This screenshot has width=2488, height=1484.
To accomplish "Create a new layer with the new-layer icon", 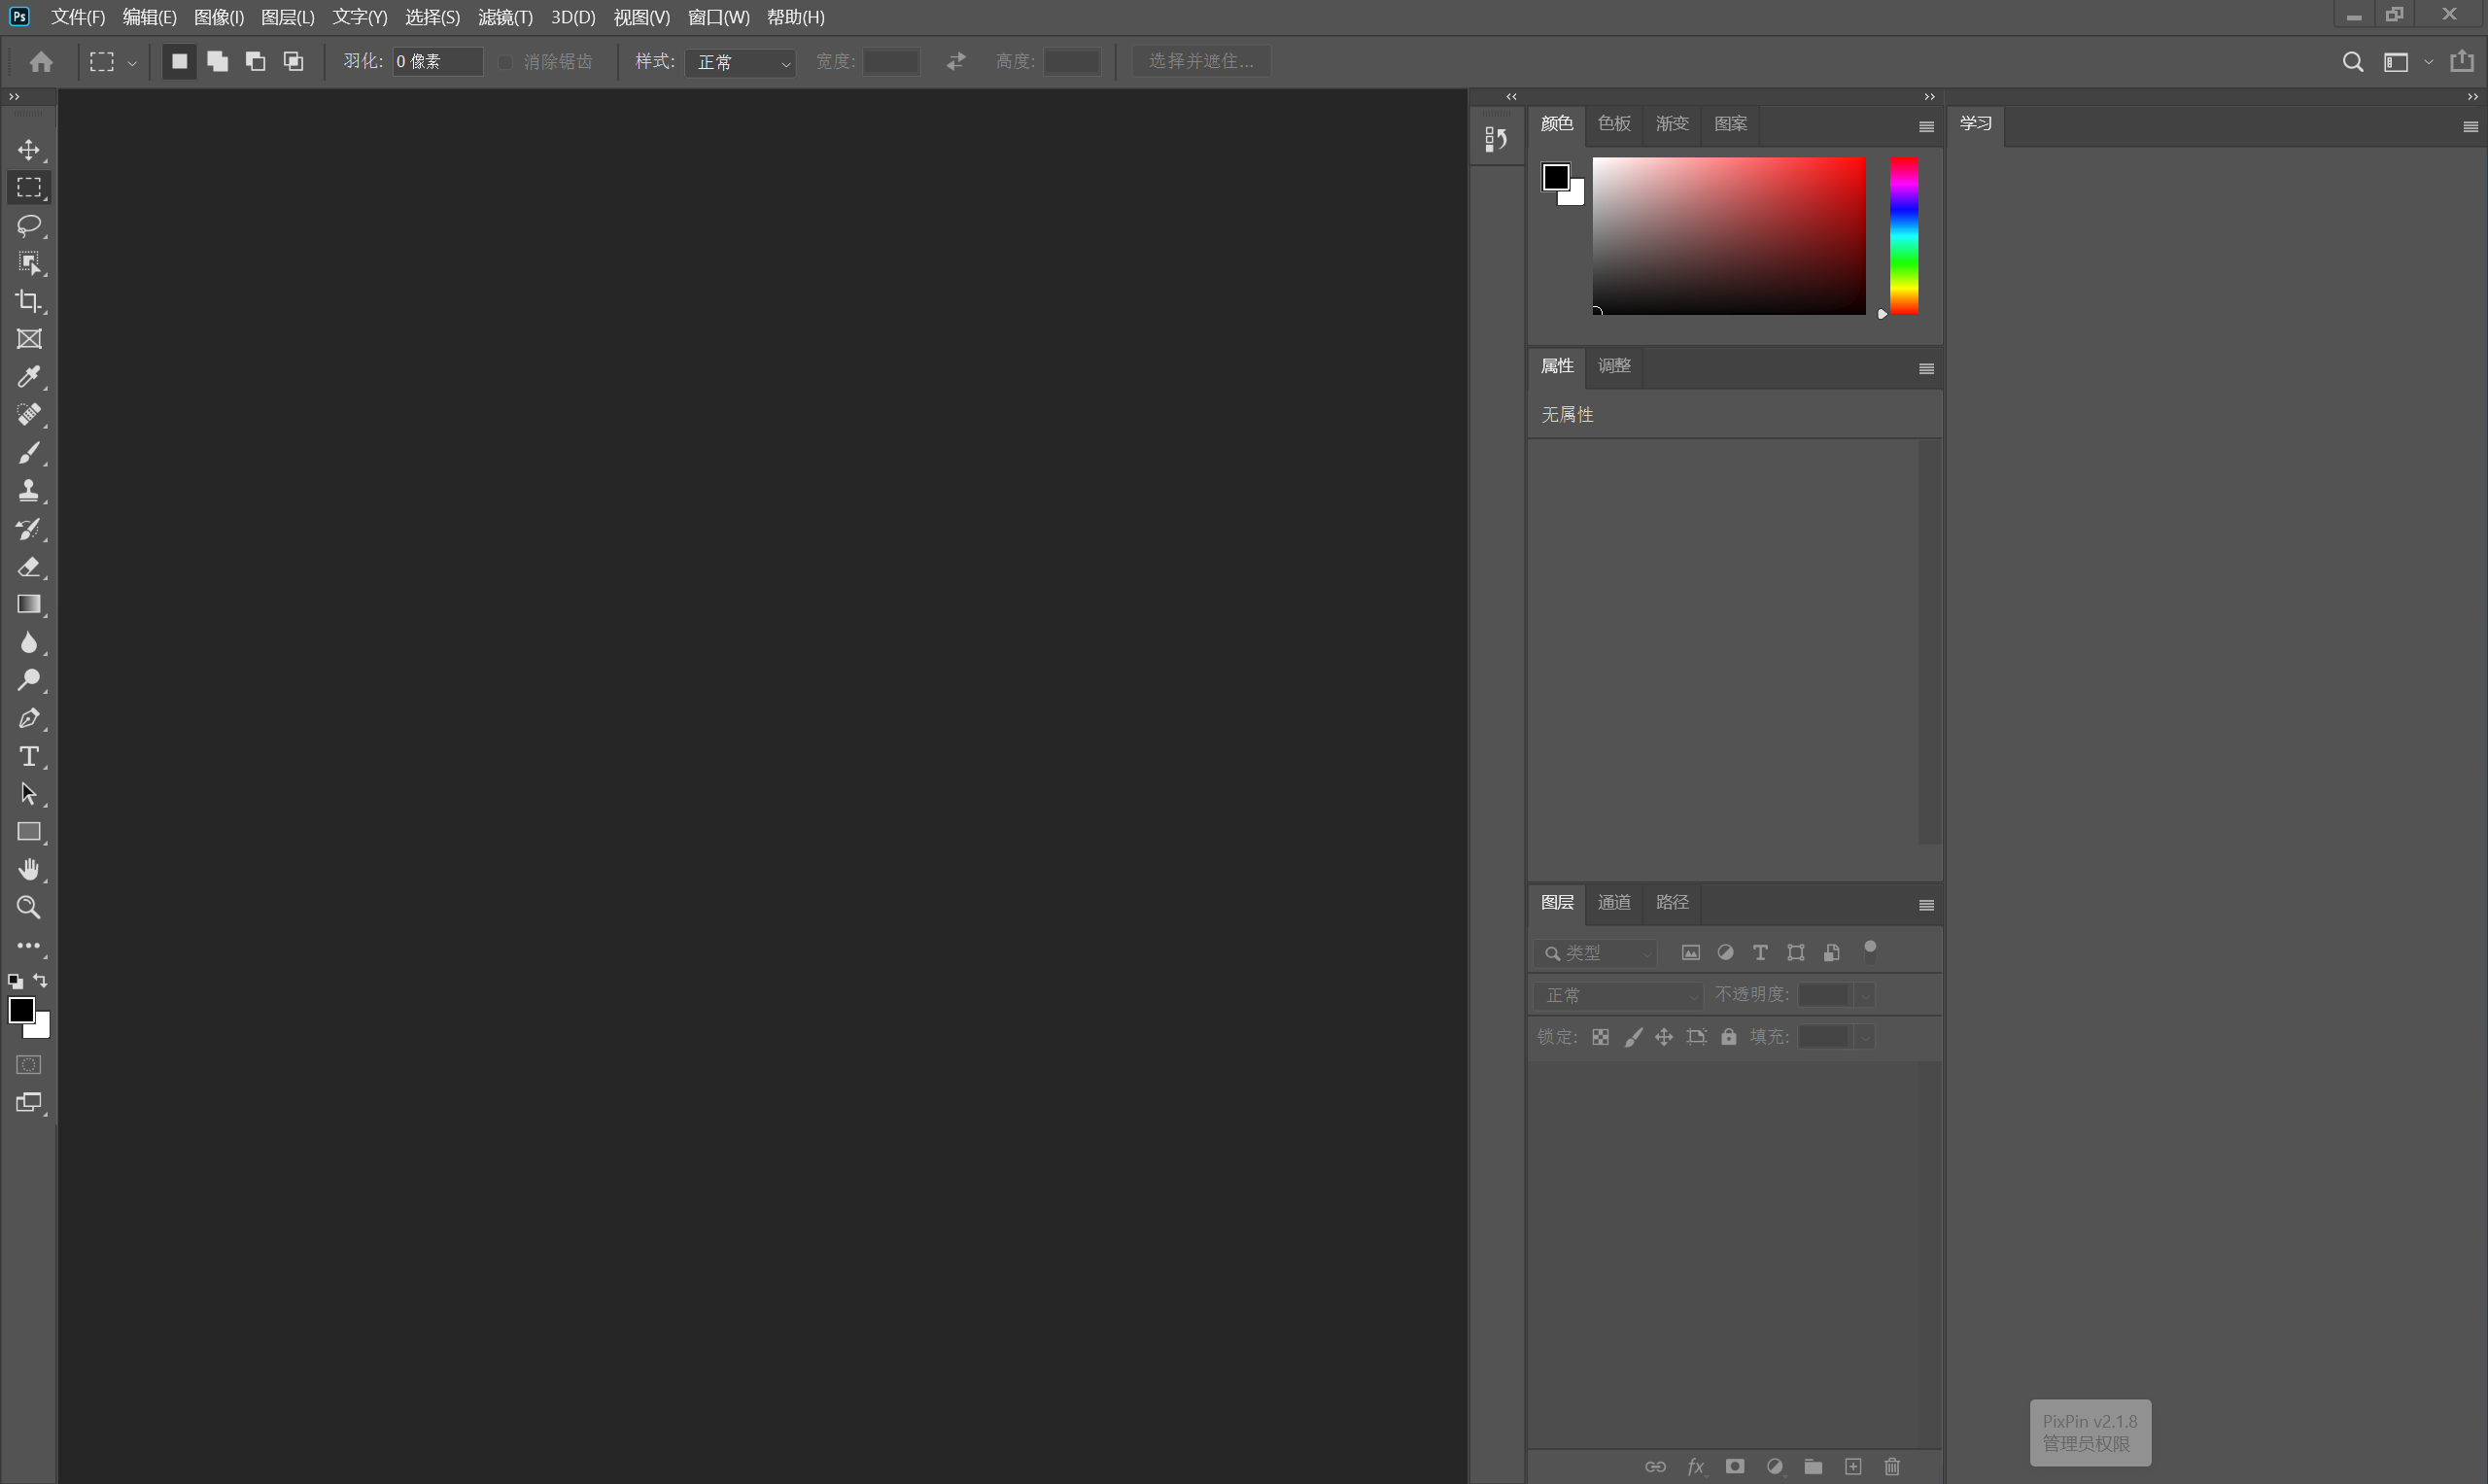I will click(1852, 1466).
